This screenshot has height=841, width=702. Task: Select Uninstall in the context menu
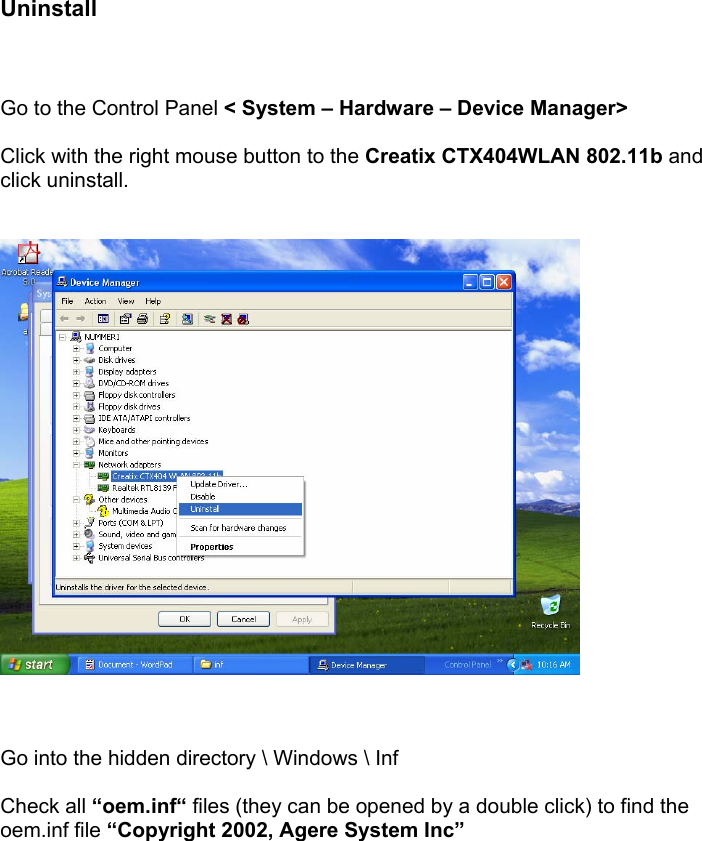tap(240, 510)
